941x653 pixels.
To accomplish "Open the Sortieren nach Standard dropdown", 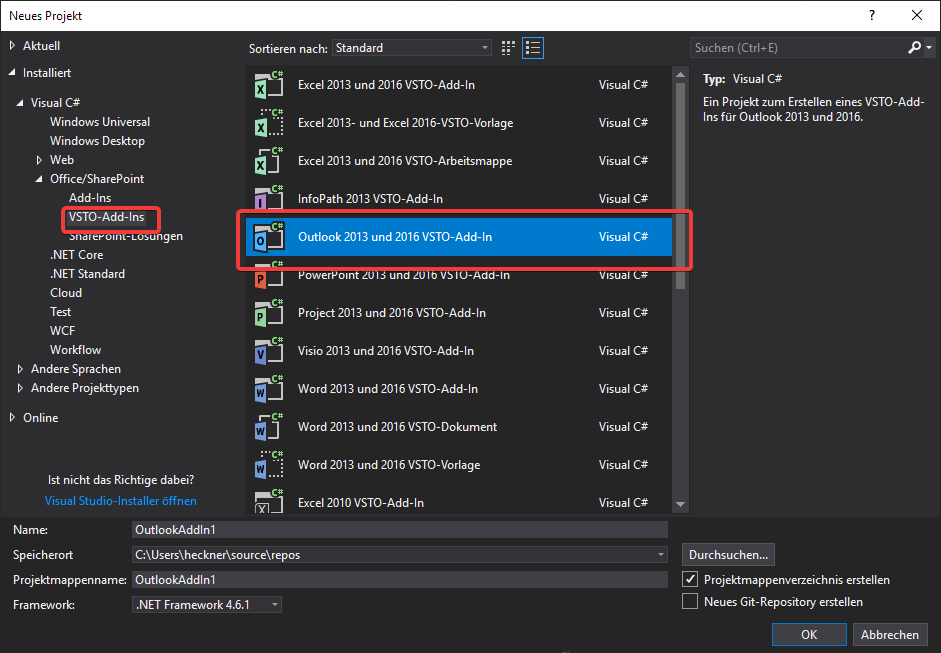I will coord(412,48).
